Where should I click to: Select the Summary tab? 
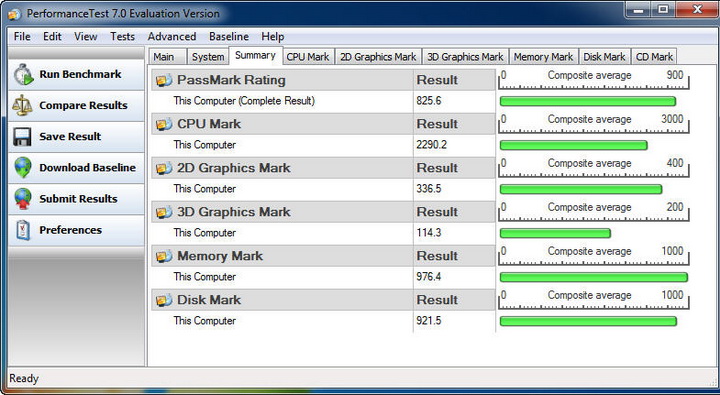pos(255,55)
